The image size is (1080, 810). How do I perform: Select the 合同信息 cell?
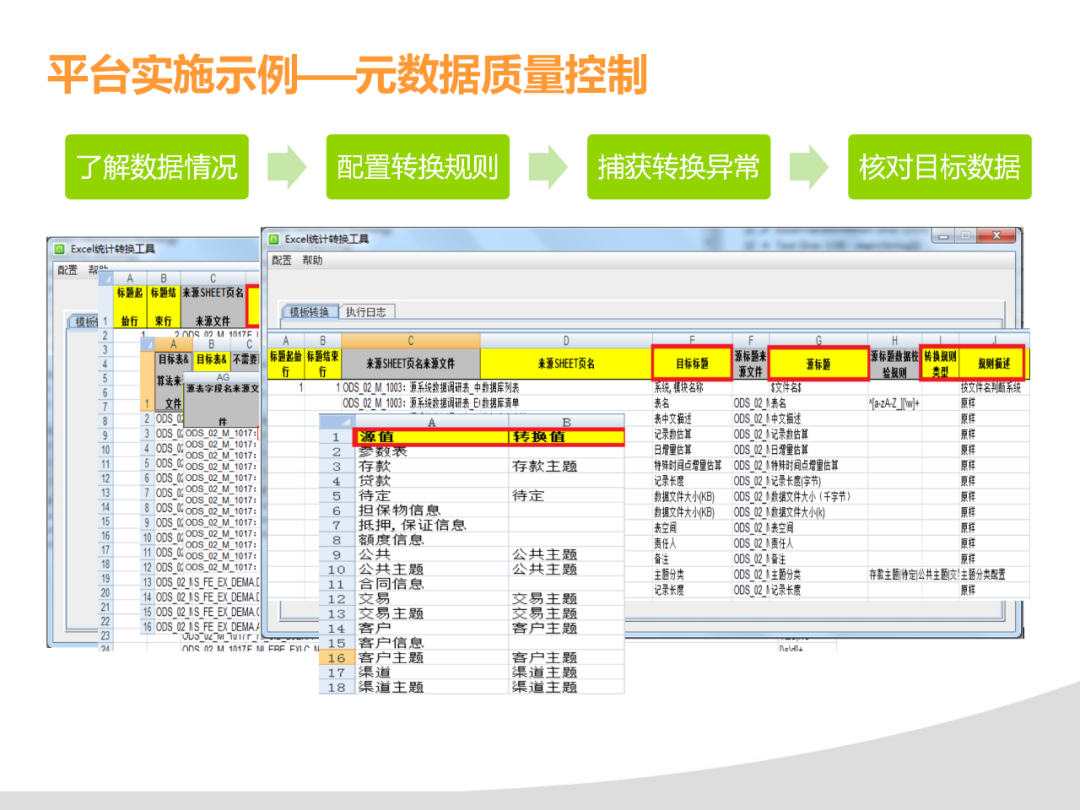[431, 583]
